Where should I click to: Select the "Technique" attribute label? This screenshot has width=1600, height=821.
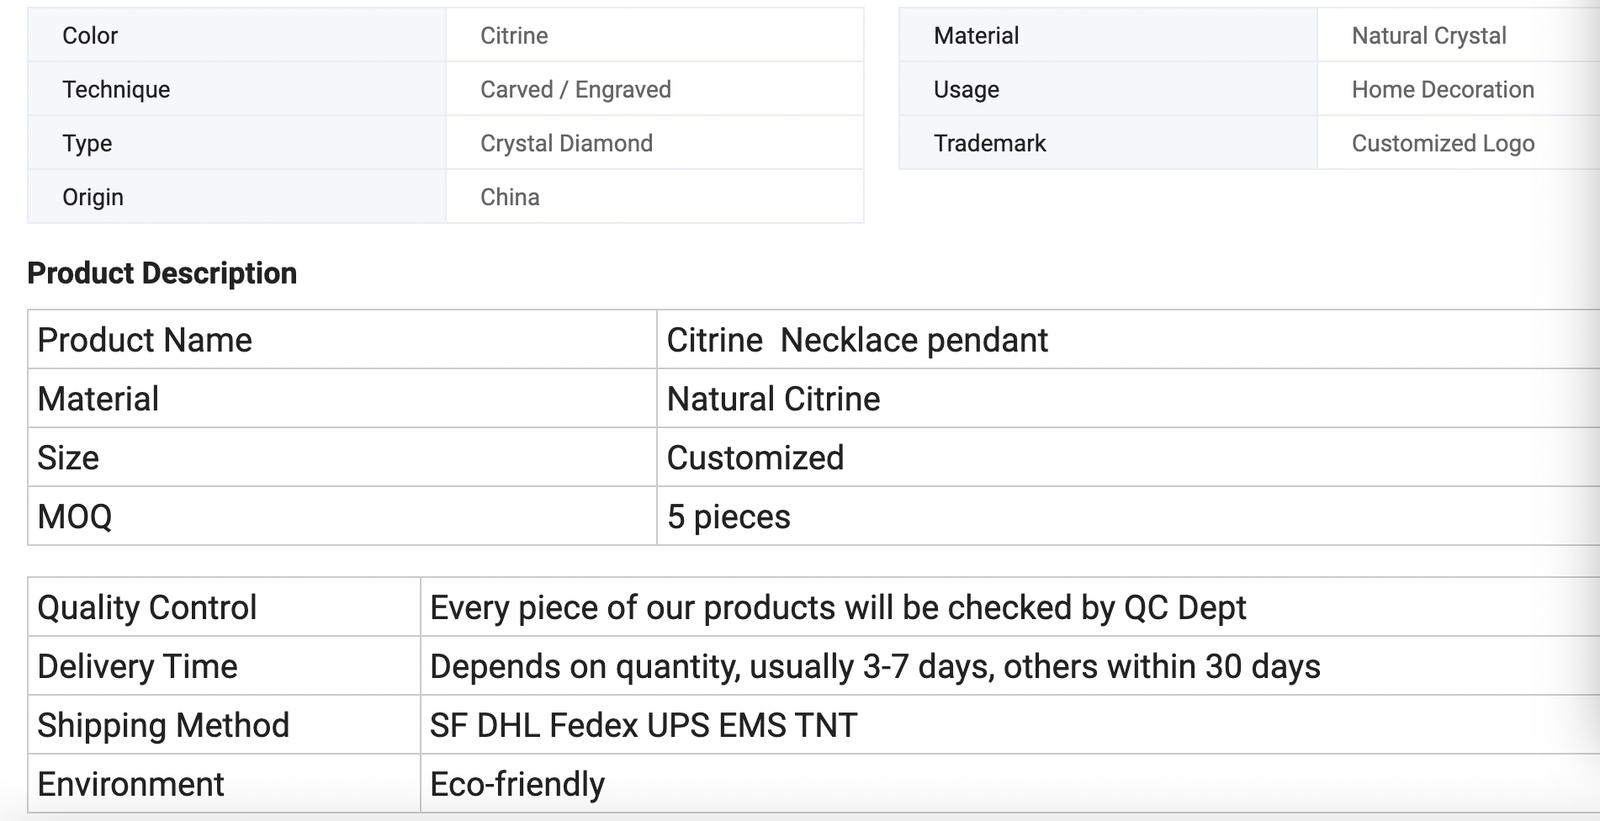tap(116, 90)
